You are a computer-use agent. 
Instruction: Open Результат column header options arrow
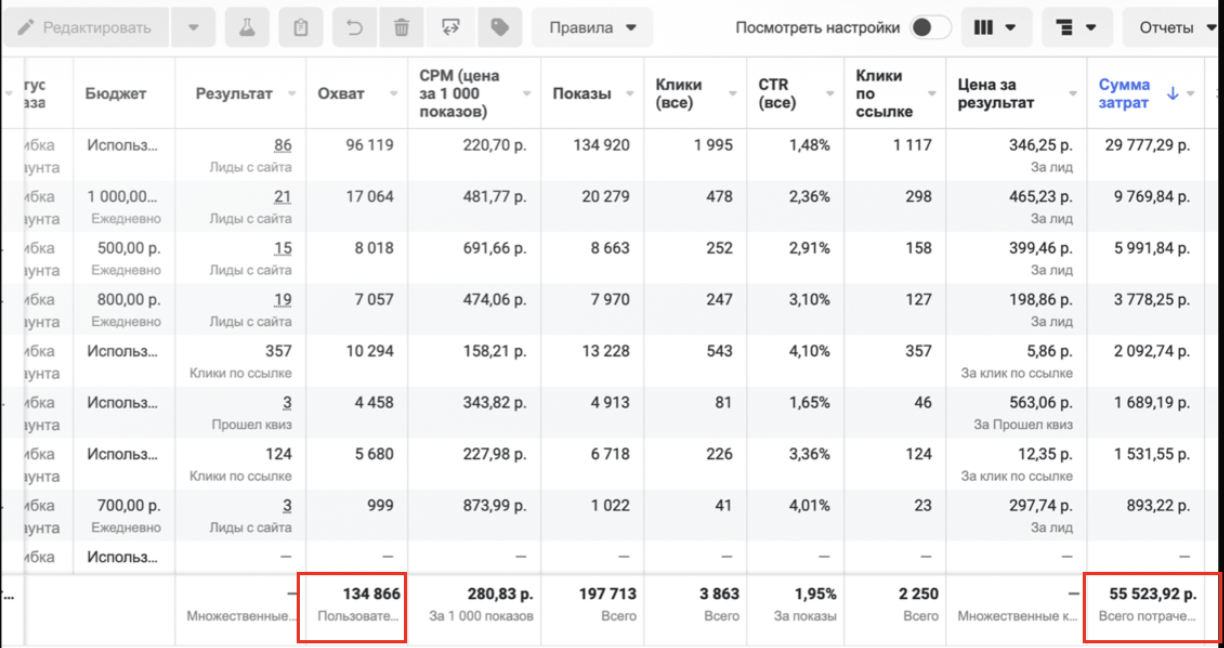(x=292, y=94)
